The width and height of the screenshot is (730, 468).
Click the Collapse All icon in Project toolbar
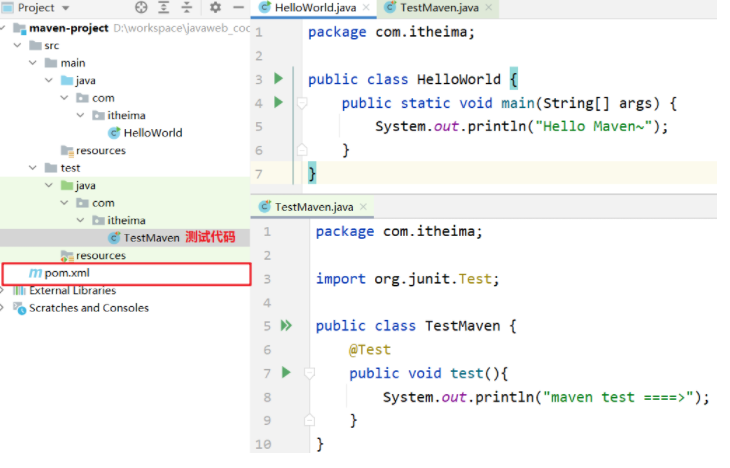coord(187,7)
